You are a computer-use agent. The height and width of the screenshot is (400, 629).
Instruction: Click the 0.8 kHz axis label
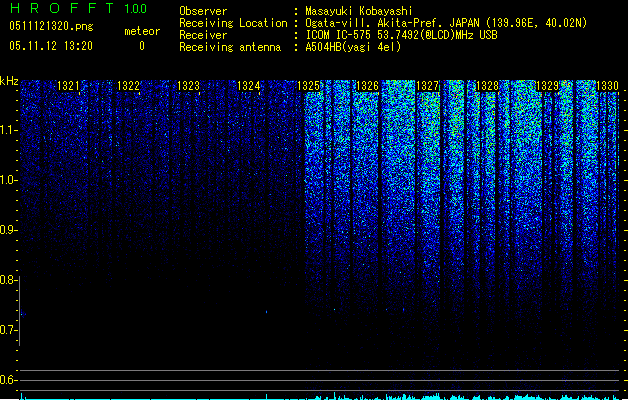8,280
